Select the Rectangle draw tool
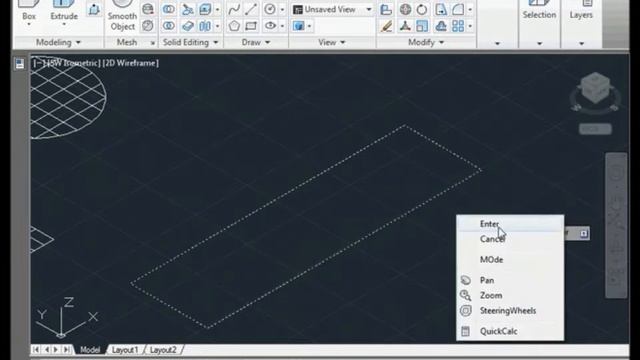The image size is (640, 360). (251, 26)
